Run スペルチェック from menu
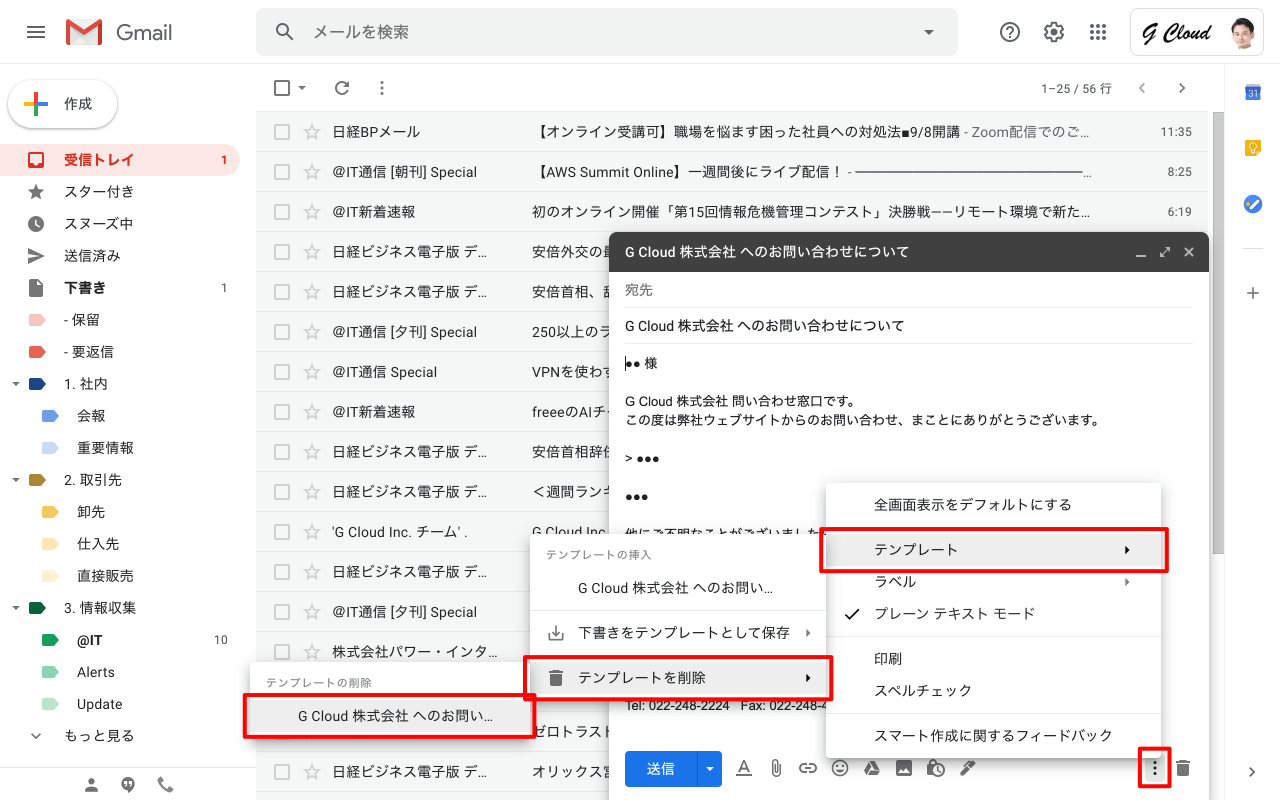The width and height of the screenshot is (1280, 800). (993, 691)
